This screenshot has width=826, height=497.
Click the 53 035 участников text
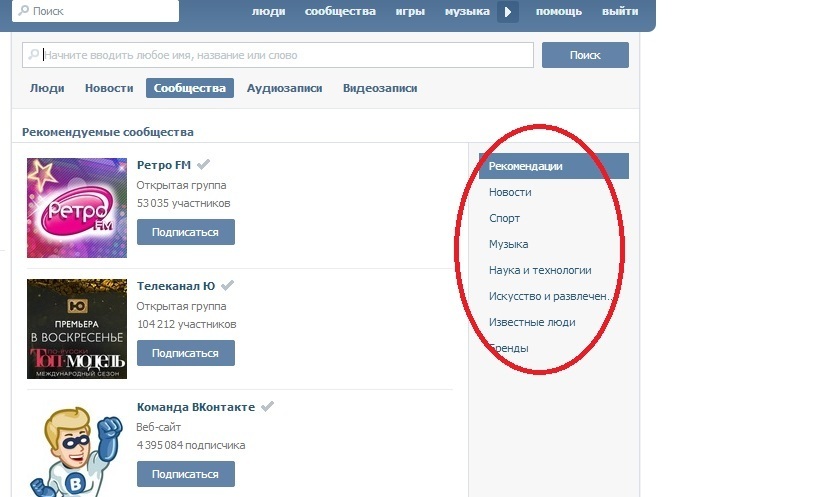tap(183, 203)
